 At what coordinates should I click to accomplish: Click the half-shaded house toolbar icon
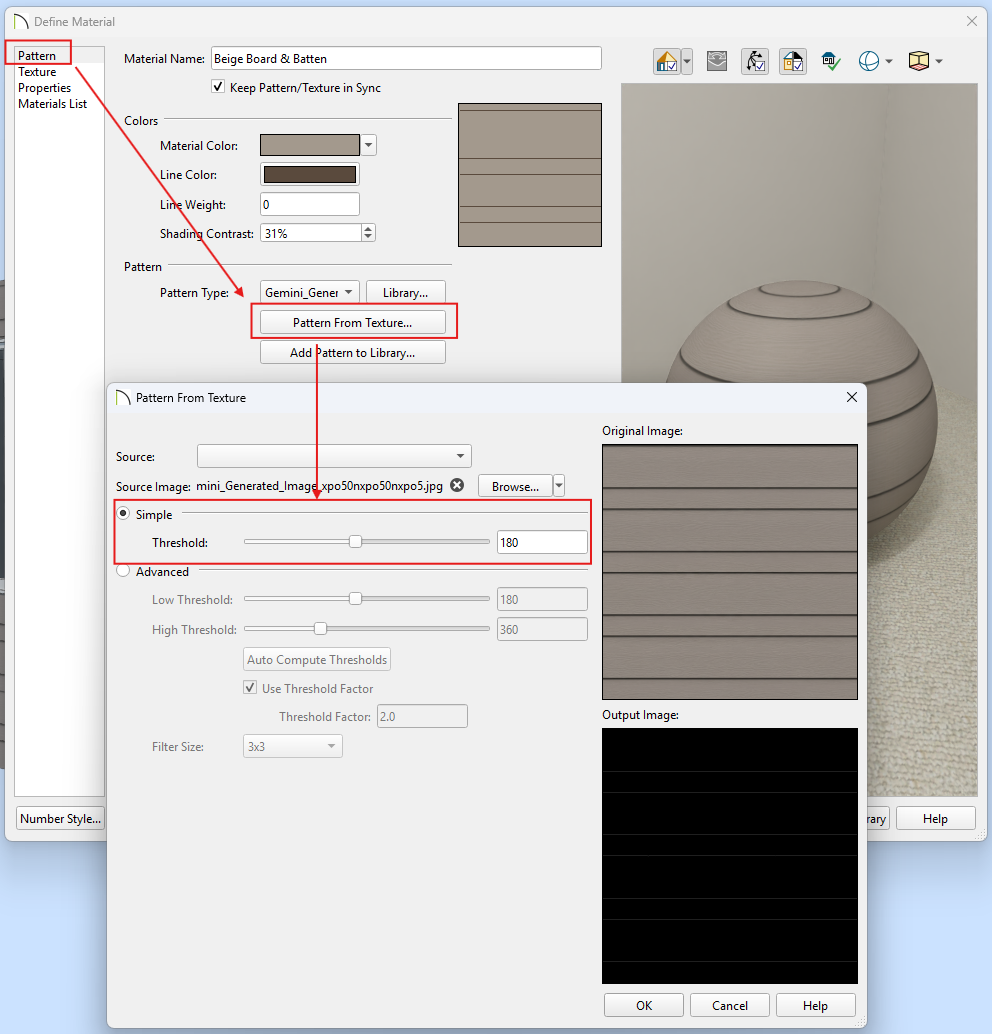point(793,61)
